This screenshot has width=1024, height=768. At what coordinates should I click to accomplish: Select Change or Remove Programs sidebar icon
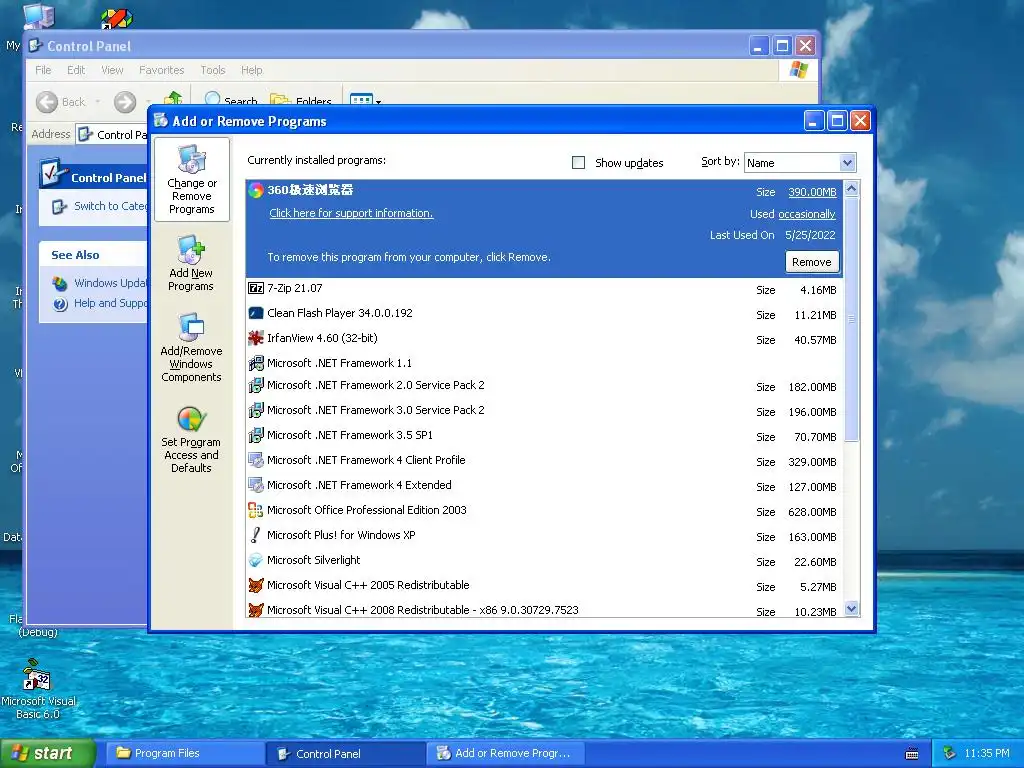pyautogui.click(x=191, y=180)
